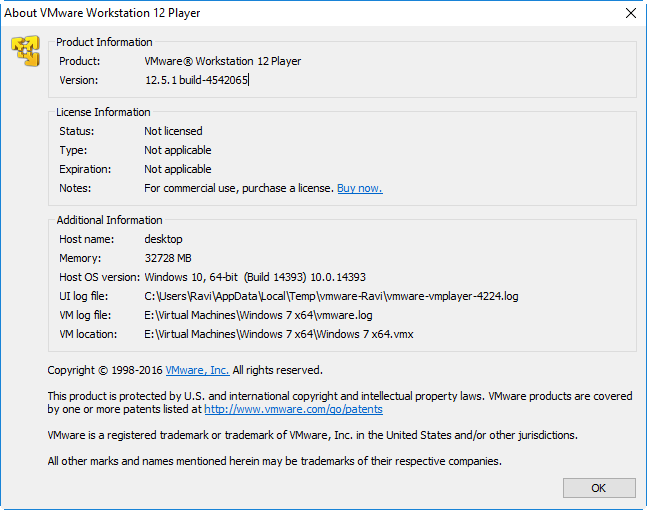Open the VMware, Inc. link
This screenshot has height=510, width=647.
(x=197, y=370)
